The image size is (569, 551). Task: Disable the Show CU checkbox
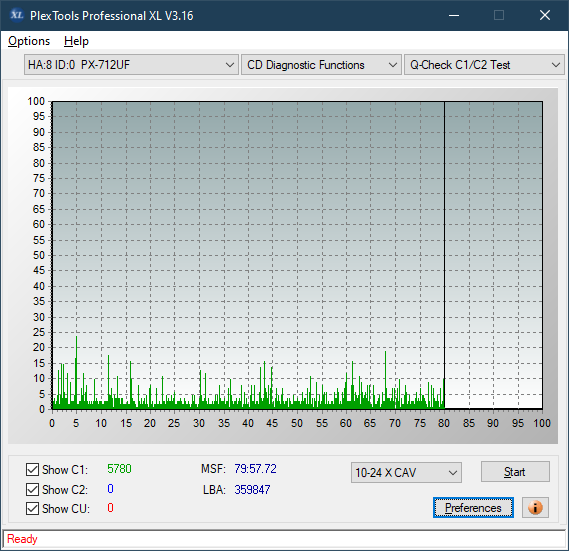pyautogui.click(x=32, y=509)
